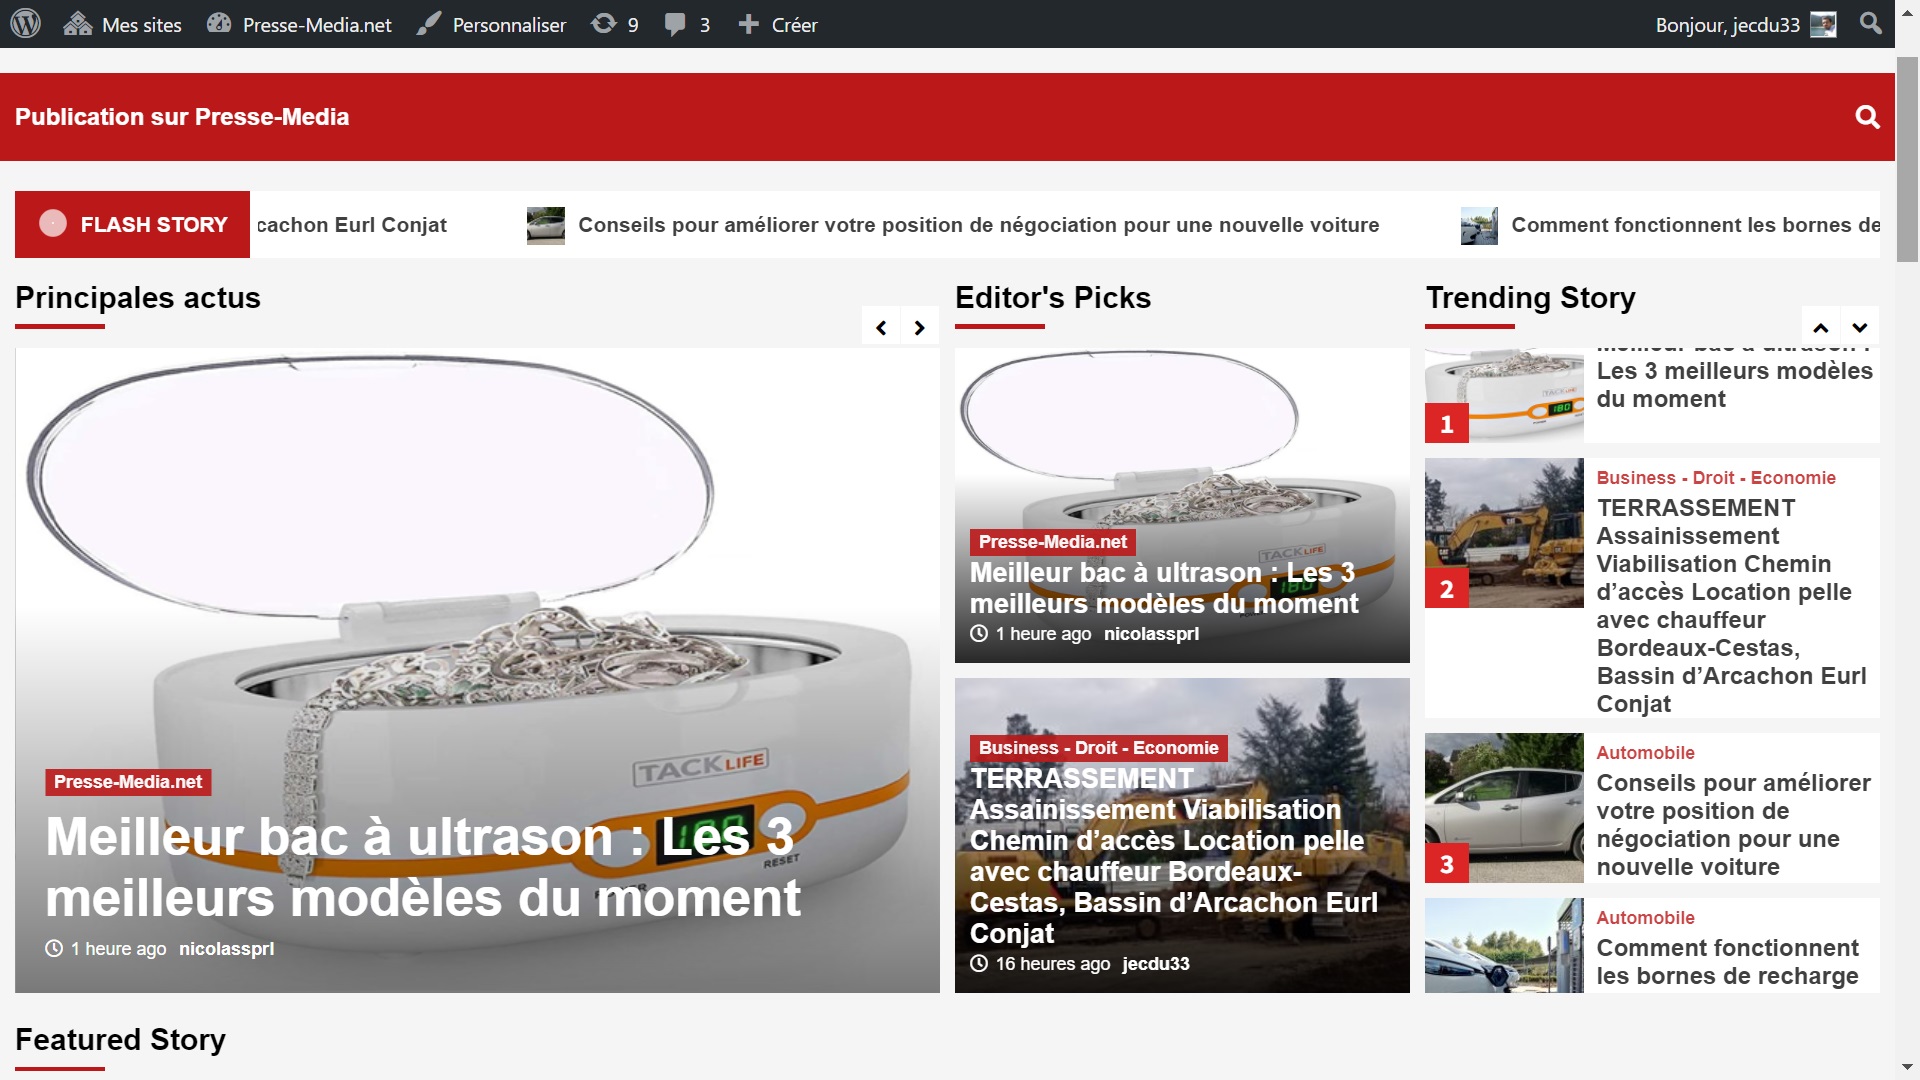Open ticker story Comment fonctionnent les bornes
This screenshot has width=1920, height=1080.
click(x=1695, y=225)
